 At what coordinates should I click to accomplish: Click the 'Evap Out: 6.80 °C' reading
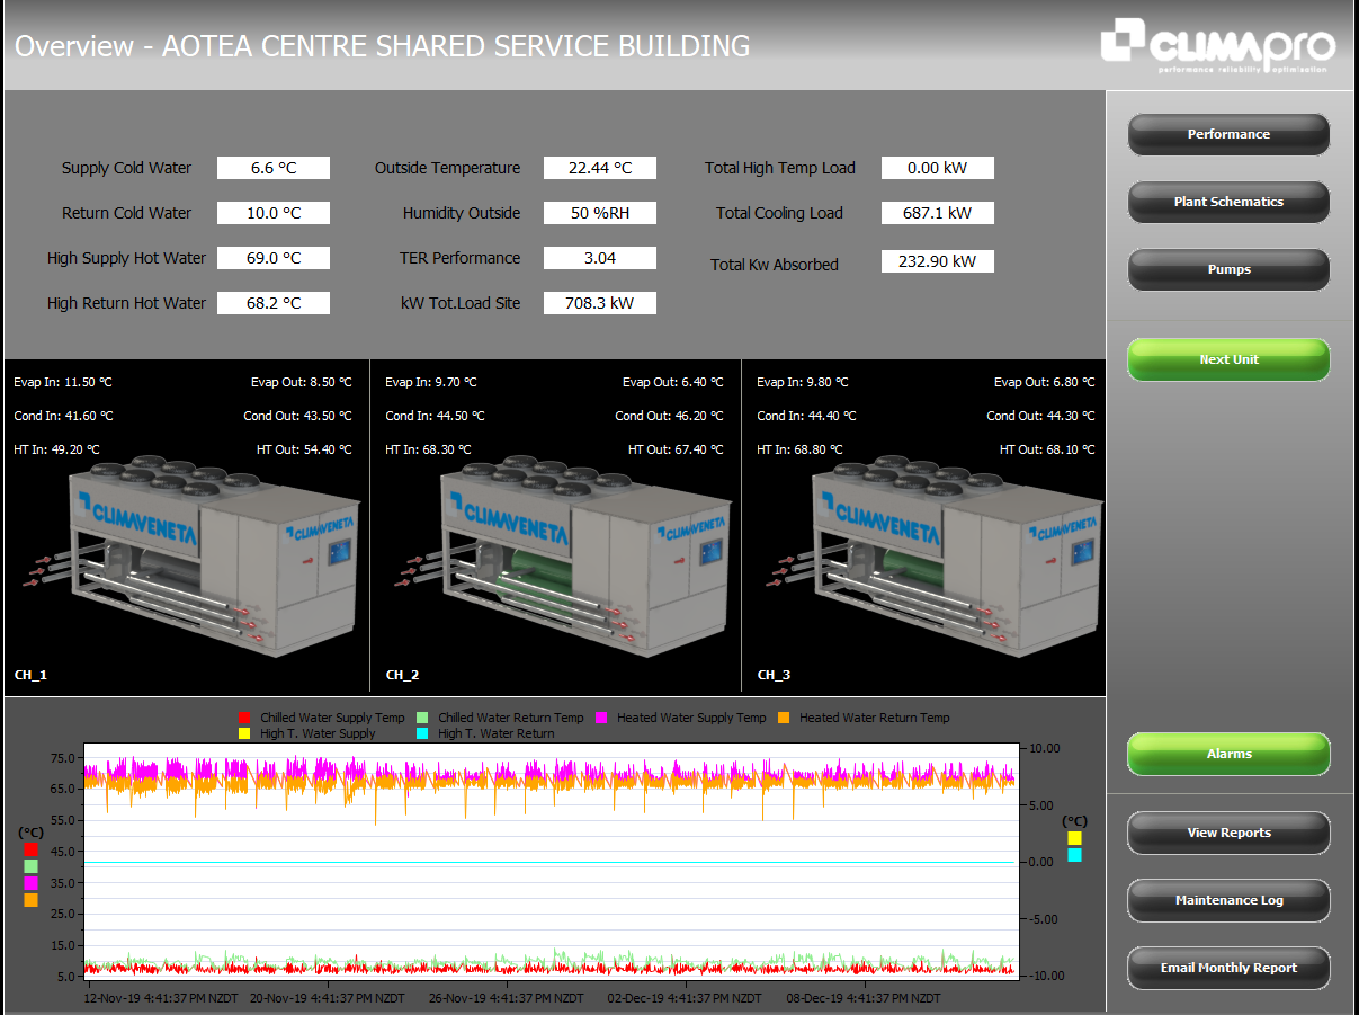click(1044, 382)
